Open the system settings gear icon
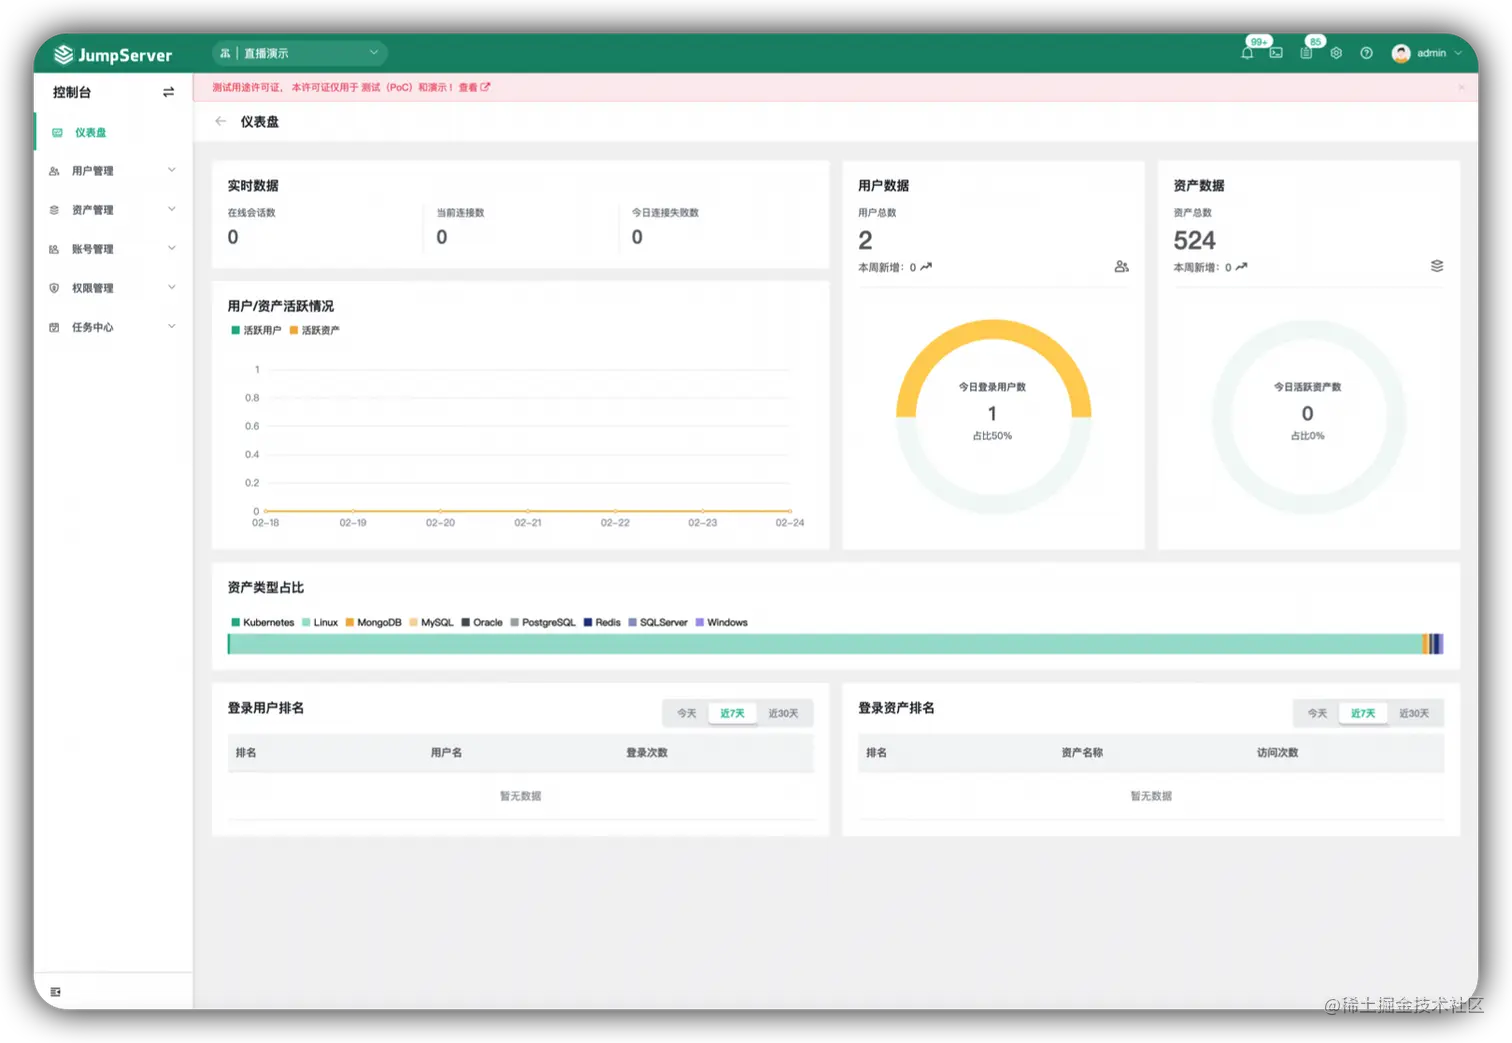The width and height of the screenshot is (1512, 1043). (1336, 53)
